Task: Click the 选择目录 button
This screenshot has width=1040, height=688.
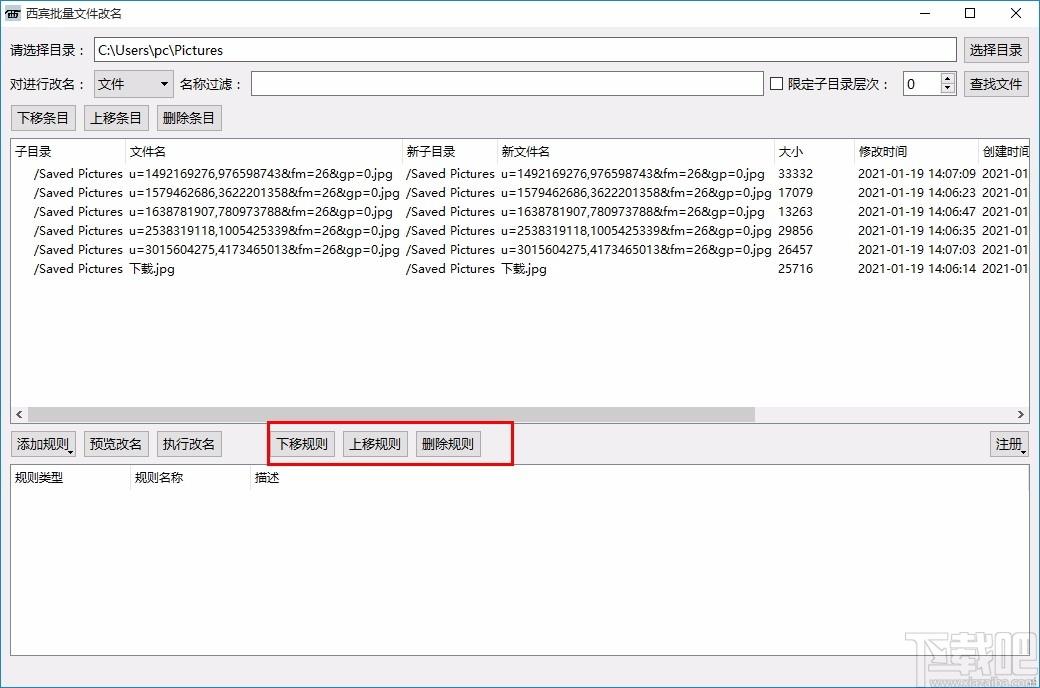Action: [996, 50]
